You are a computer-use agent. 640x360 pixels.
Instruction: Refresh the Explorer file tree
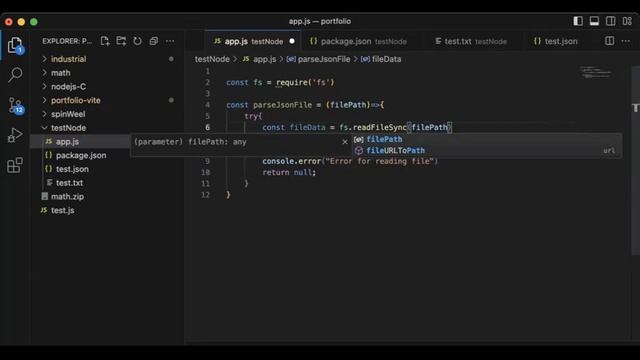(x=138, y=41)
